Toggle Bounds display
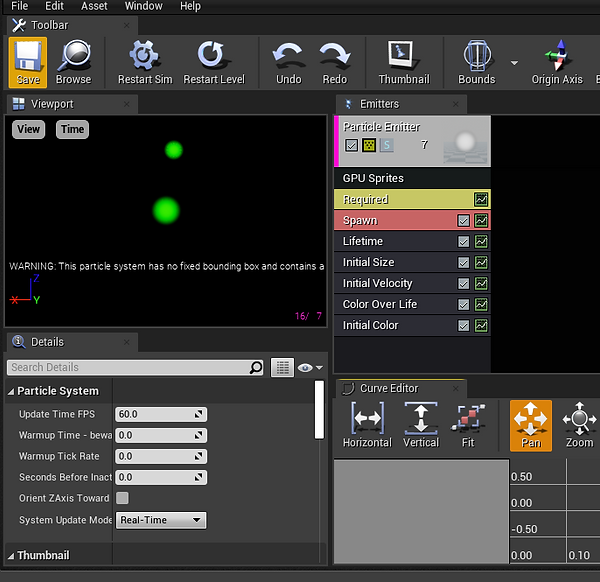Image resolution: width=600 pixels, height=582 pixels. (x=476, y=62)
